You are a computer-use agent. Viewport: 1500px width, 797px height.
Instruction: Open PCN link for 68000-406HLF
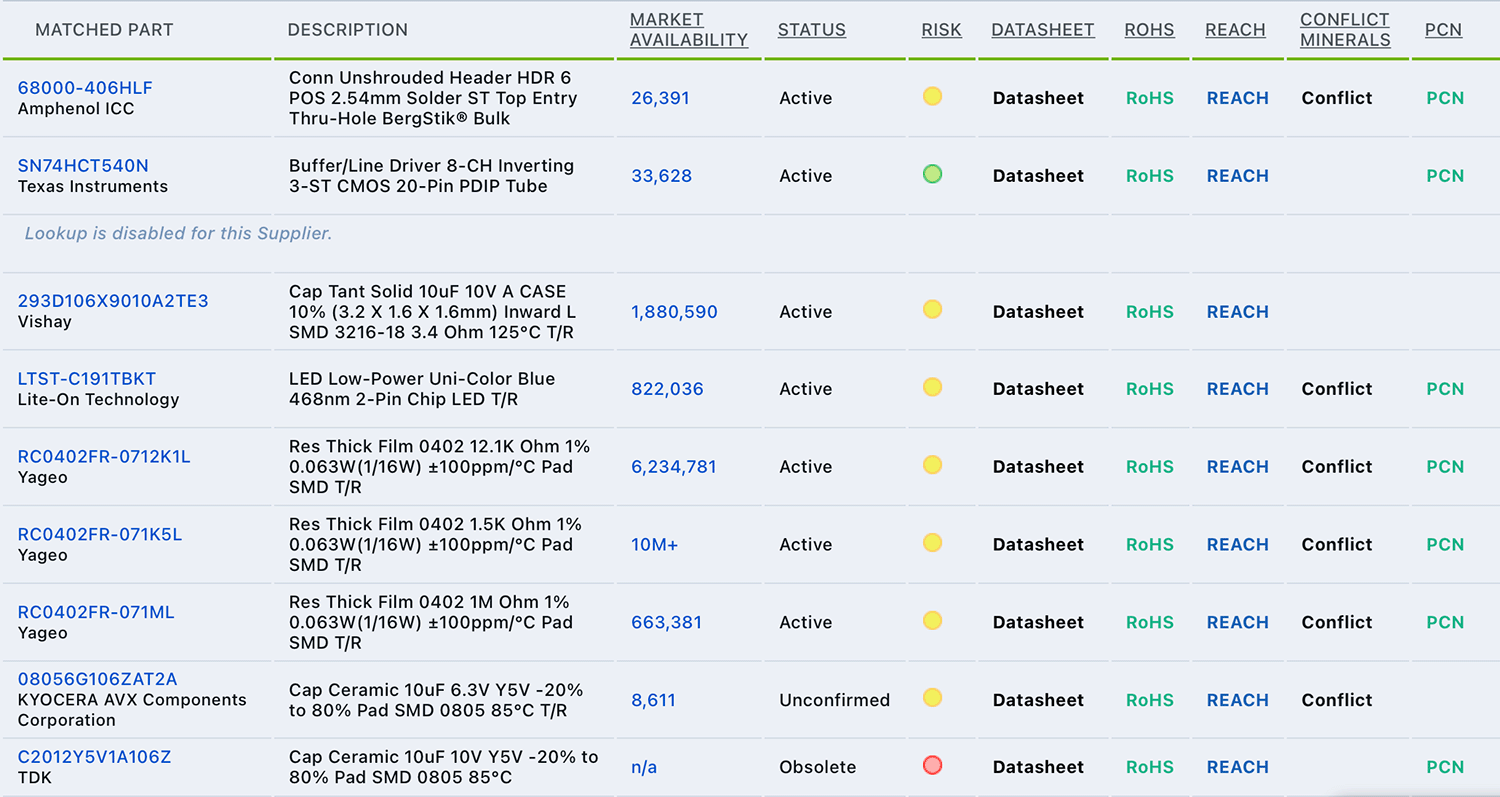click(1445, 98)
